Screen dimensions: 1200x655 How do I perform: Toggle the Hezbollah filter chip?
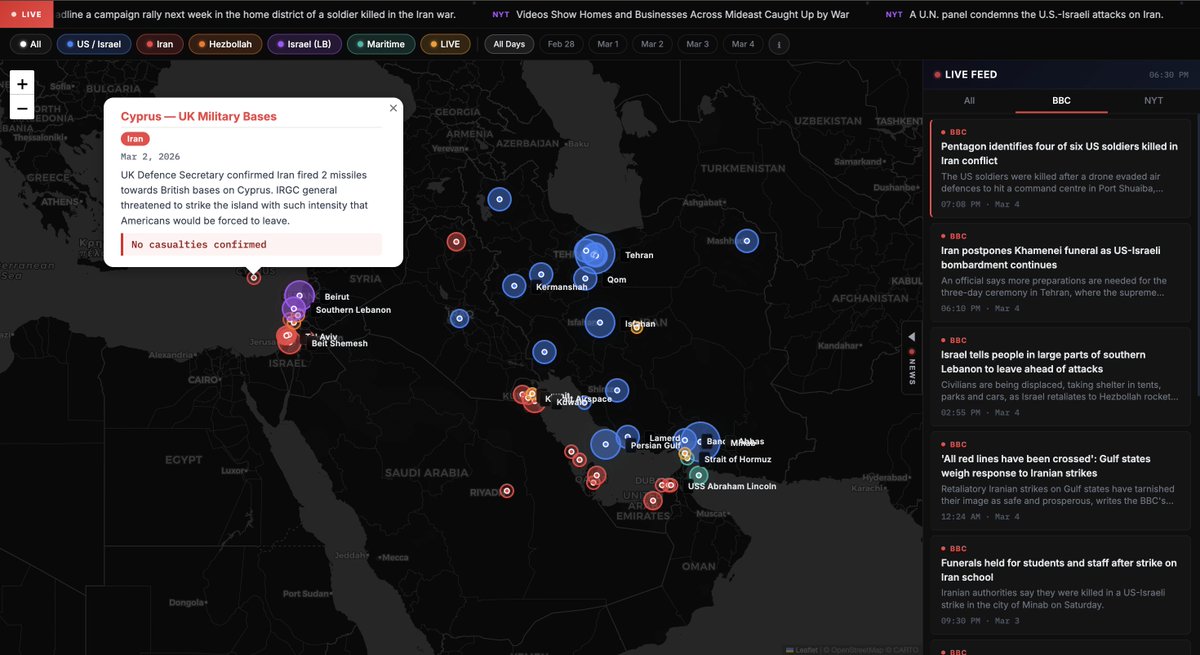tap(225, 44)
